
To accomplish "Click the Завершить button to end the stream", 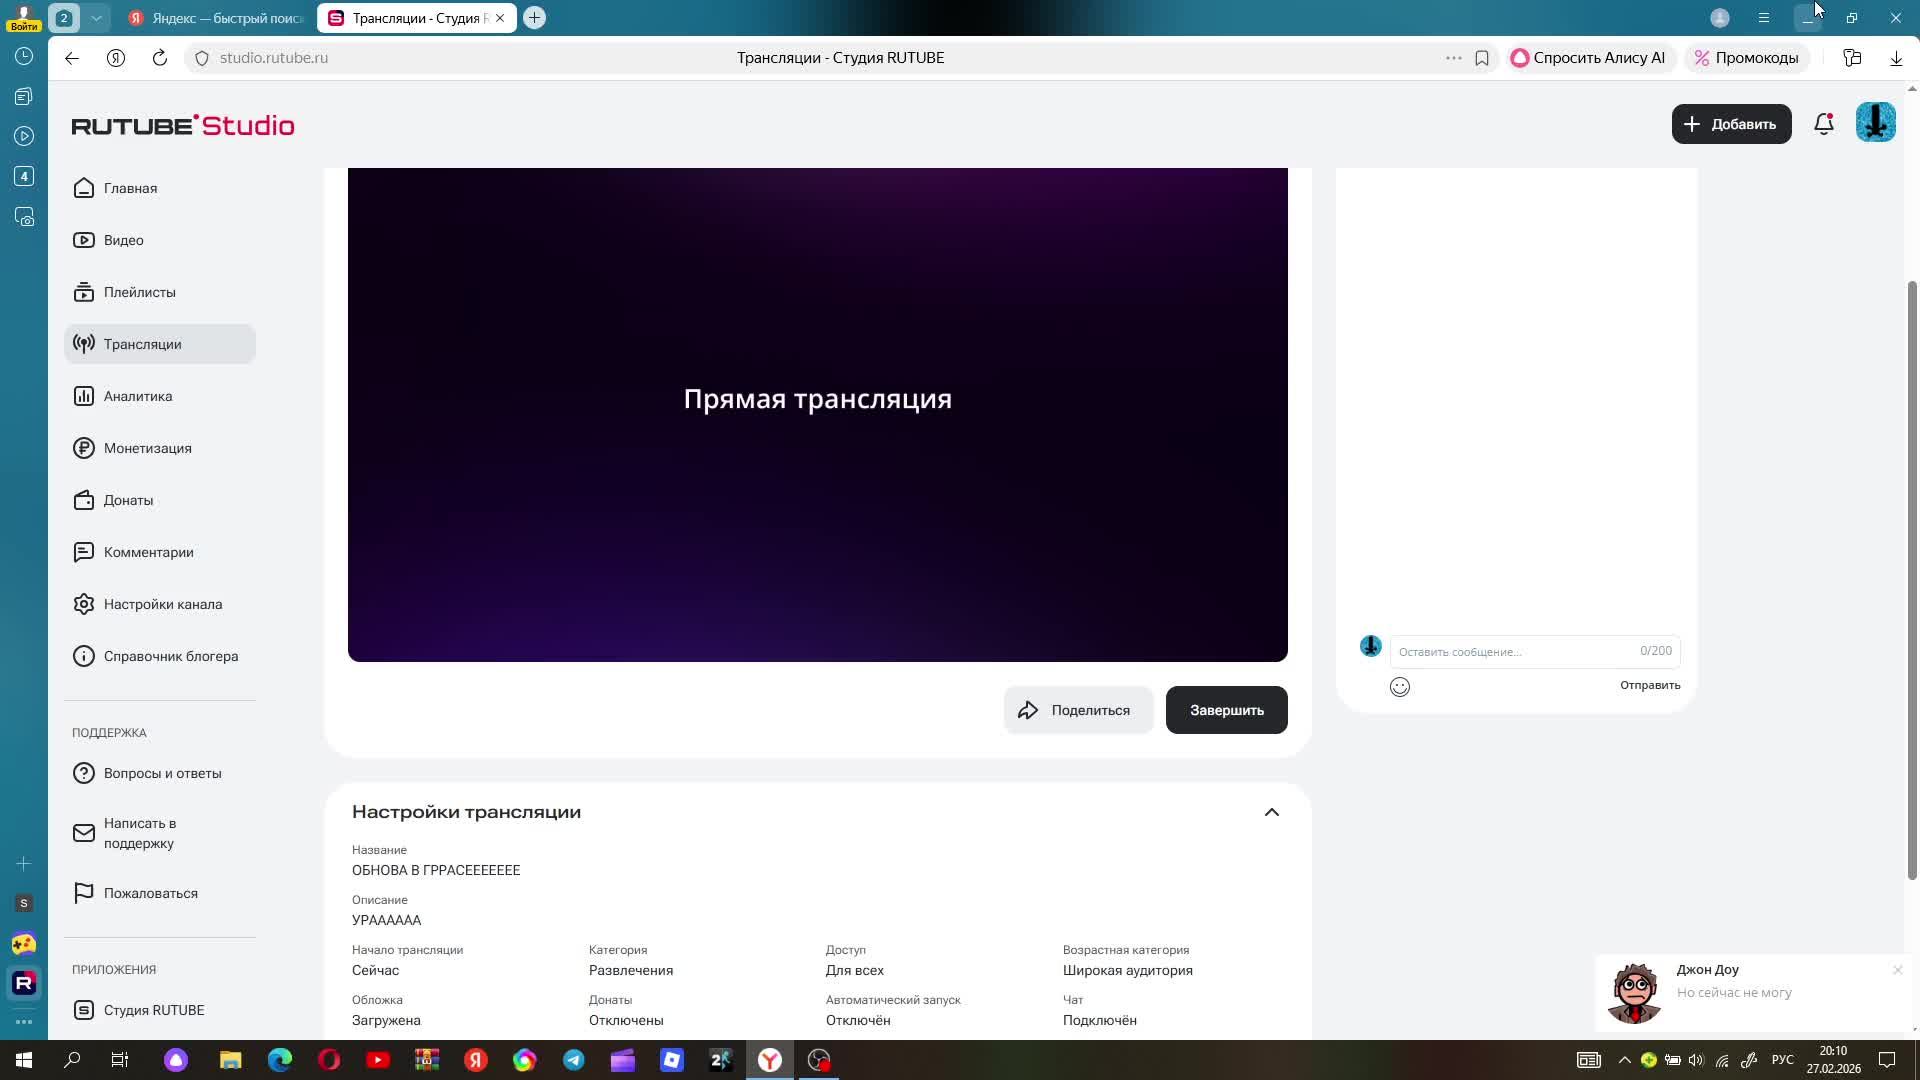I will tap(1226, 709).
